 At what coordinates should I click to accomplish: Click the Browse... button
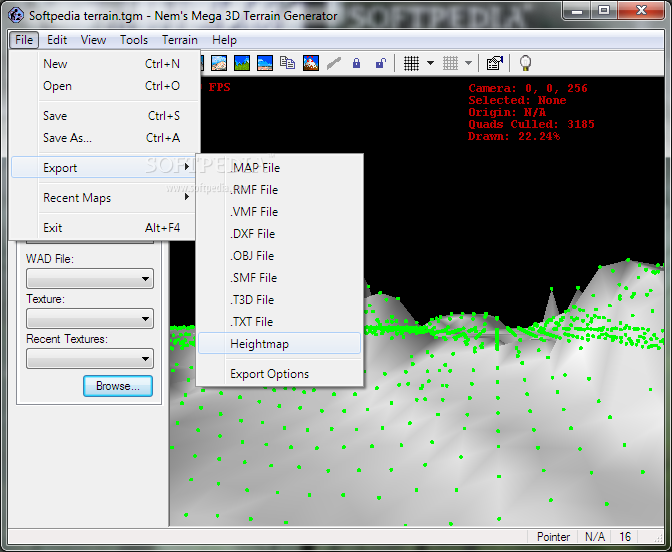coord(118,386)
